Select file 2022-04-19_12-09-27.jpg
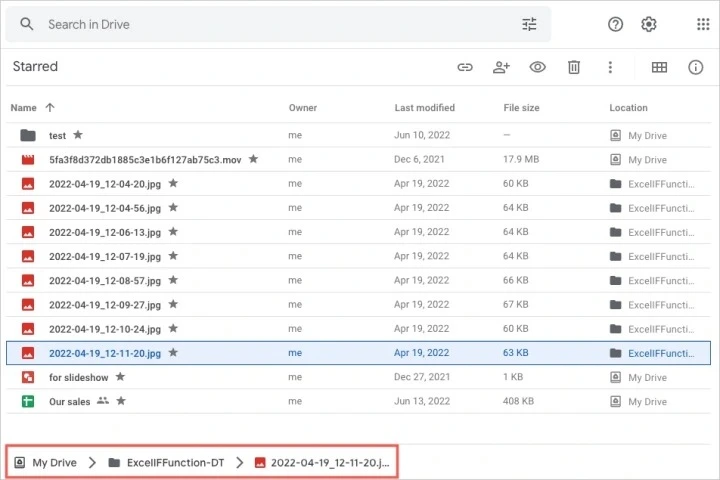The image size is (720, 480). [105, 305]
